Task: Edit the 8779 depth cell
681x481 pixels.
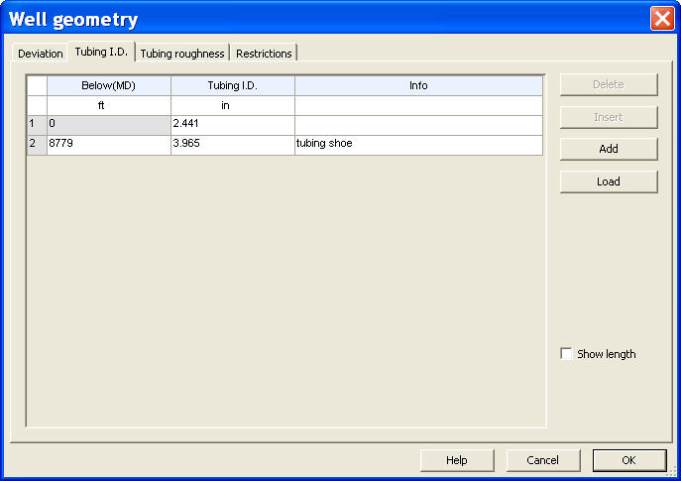Action: click(108, 144)
